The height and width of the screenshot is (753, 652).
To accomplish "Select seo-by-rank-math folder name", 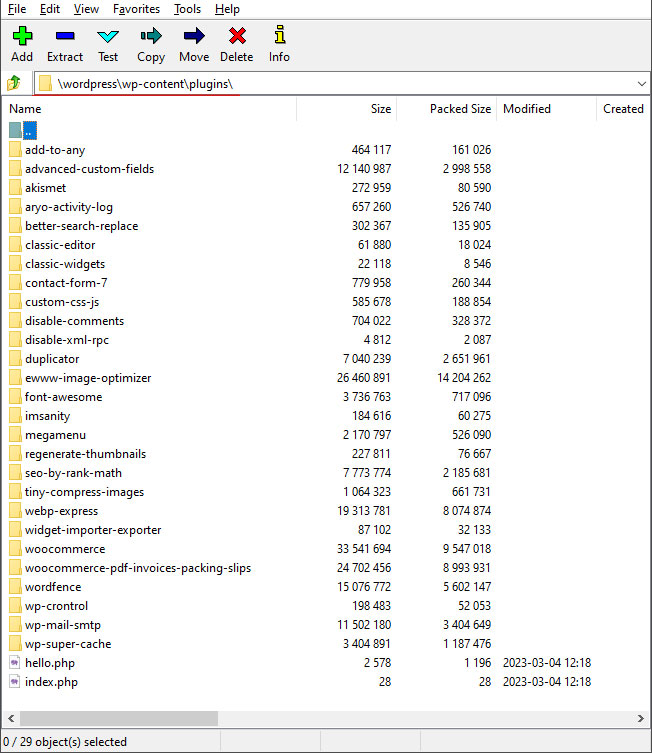I will coord(73,473).
